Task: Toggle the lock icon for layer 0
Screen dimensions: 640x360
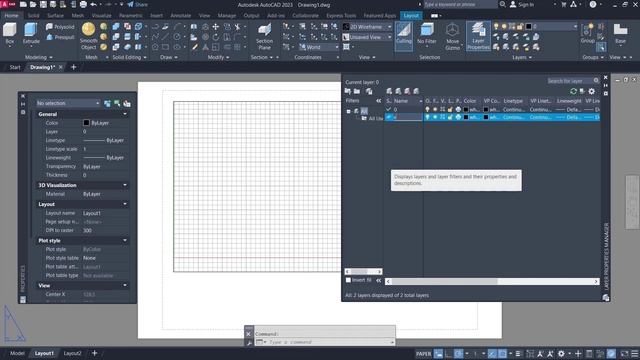Action: click(450, 109)
